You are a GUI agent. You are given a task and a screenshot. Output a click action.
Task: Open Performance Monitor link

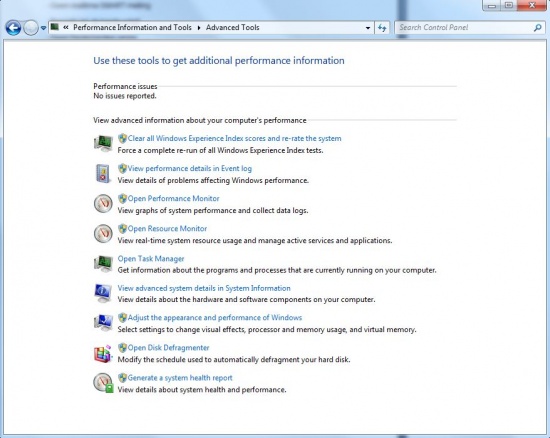tap(173, 198)
